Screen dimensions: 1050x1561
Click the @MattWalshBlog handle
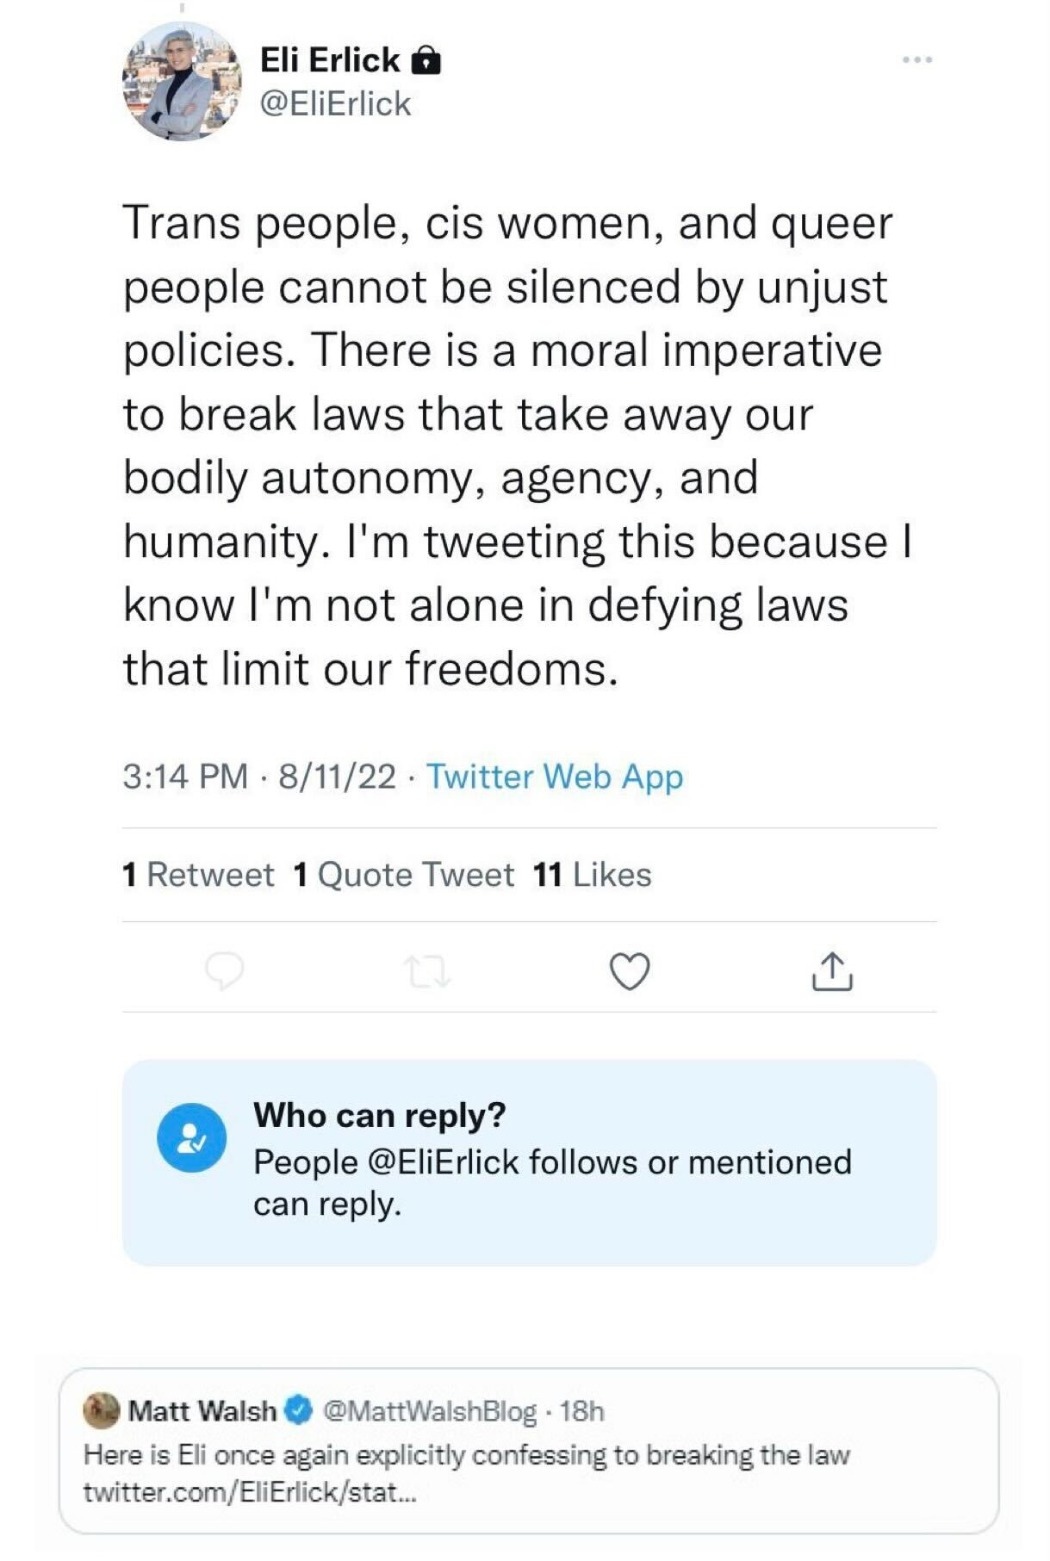pyautogui.click(x=431, y=1410)
